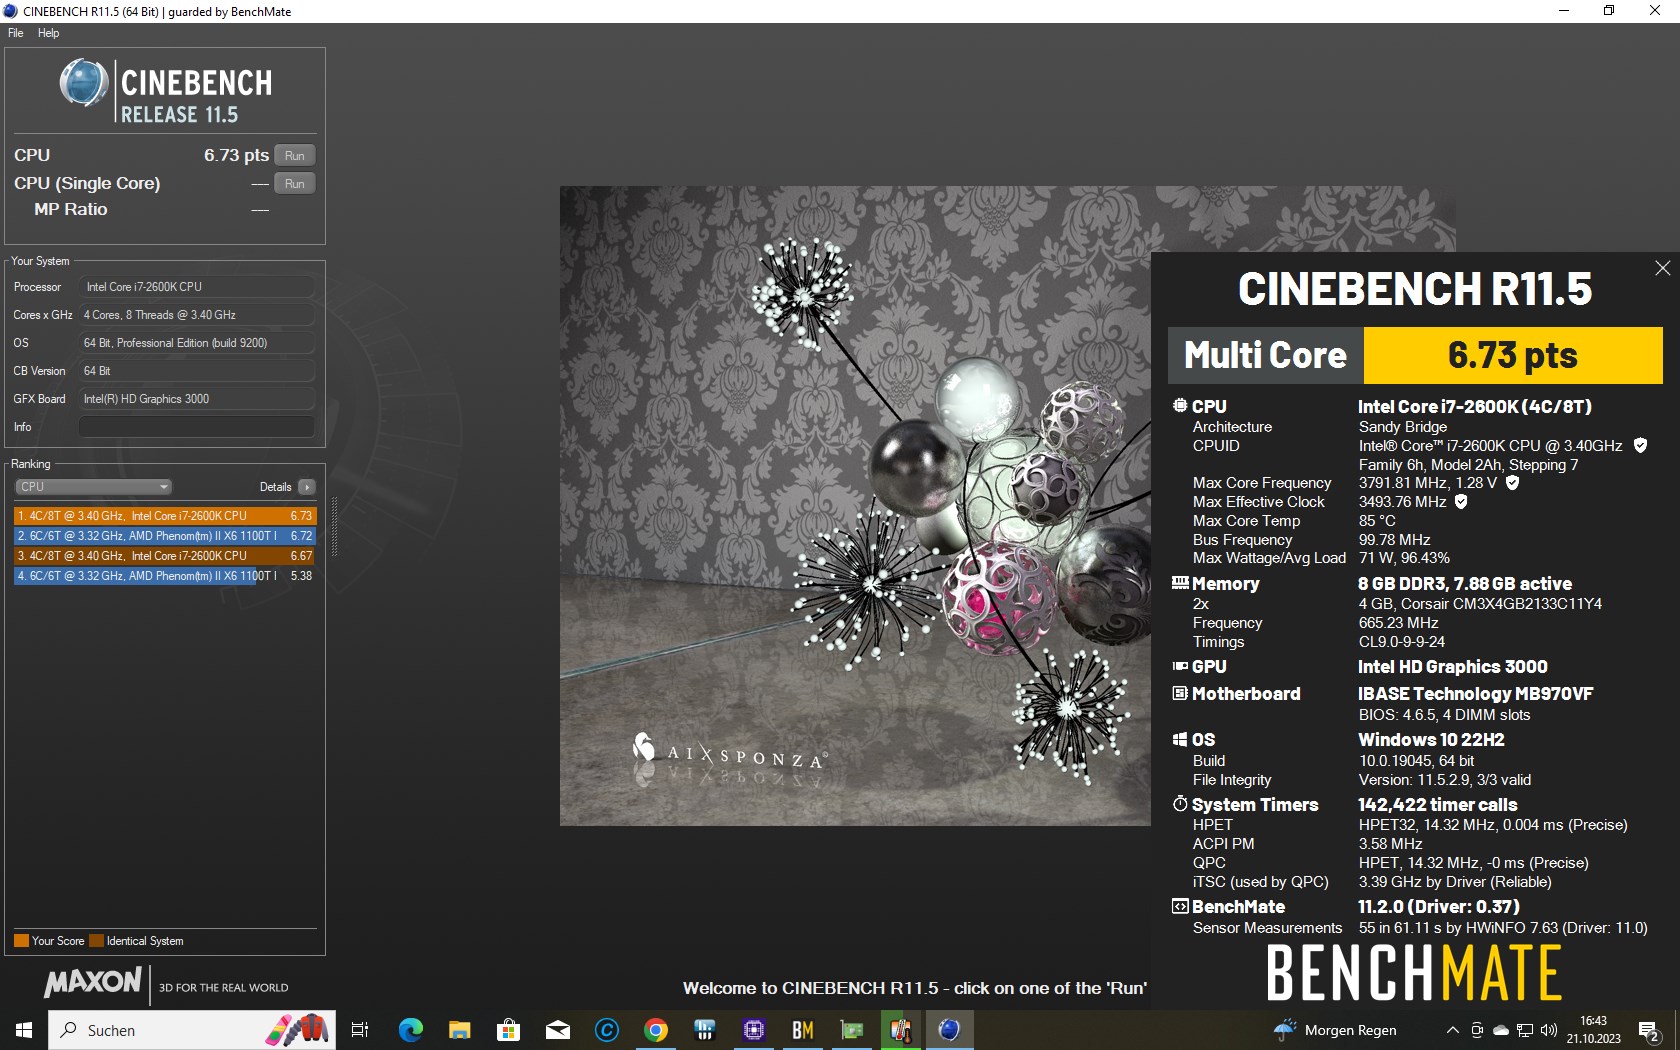The image size is (1680, 1050).
Task: Open Microsoft Store from the taskbar
Action: click(508, 1030)
